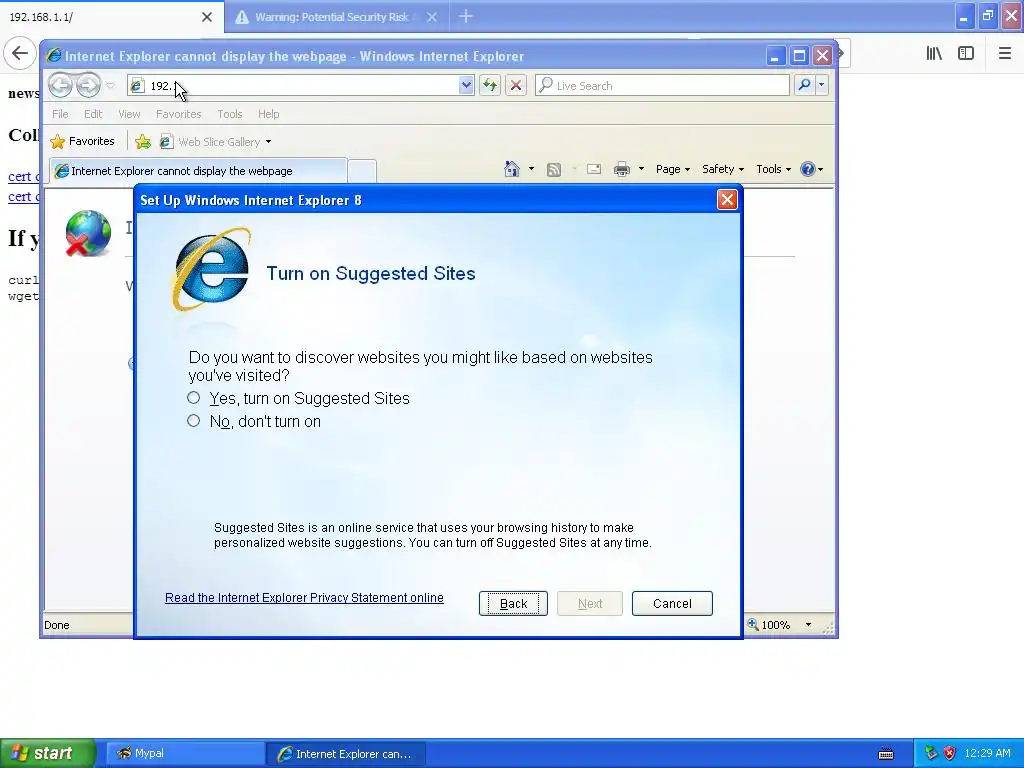Open search provider dropdown arrow
Viewport: 1024px width, 768px height.
(822, 85)
